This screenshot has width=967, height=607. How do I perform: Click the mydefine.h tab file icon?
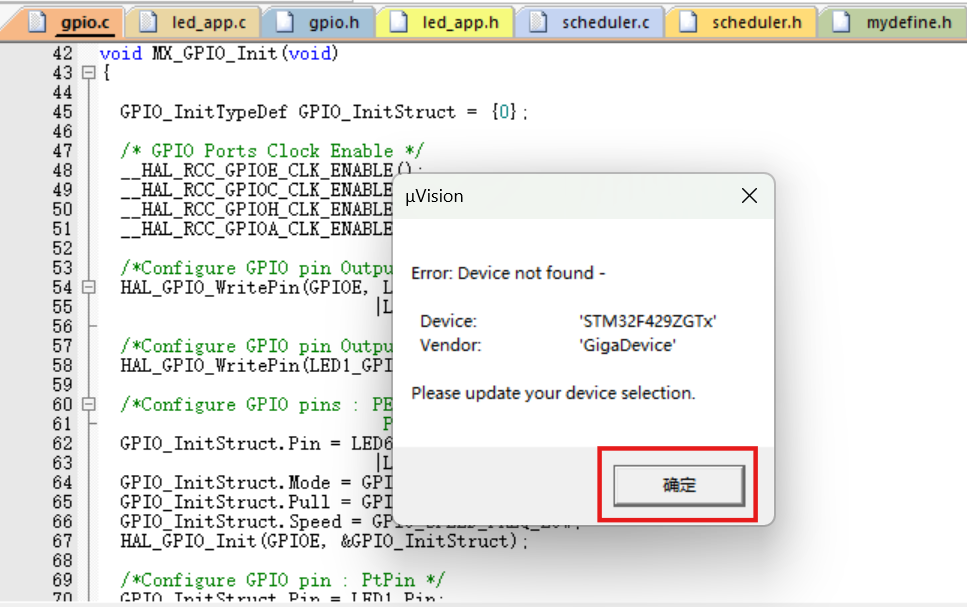[x=841, y=22]
